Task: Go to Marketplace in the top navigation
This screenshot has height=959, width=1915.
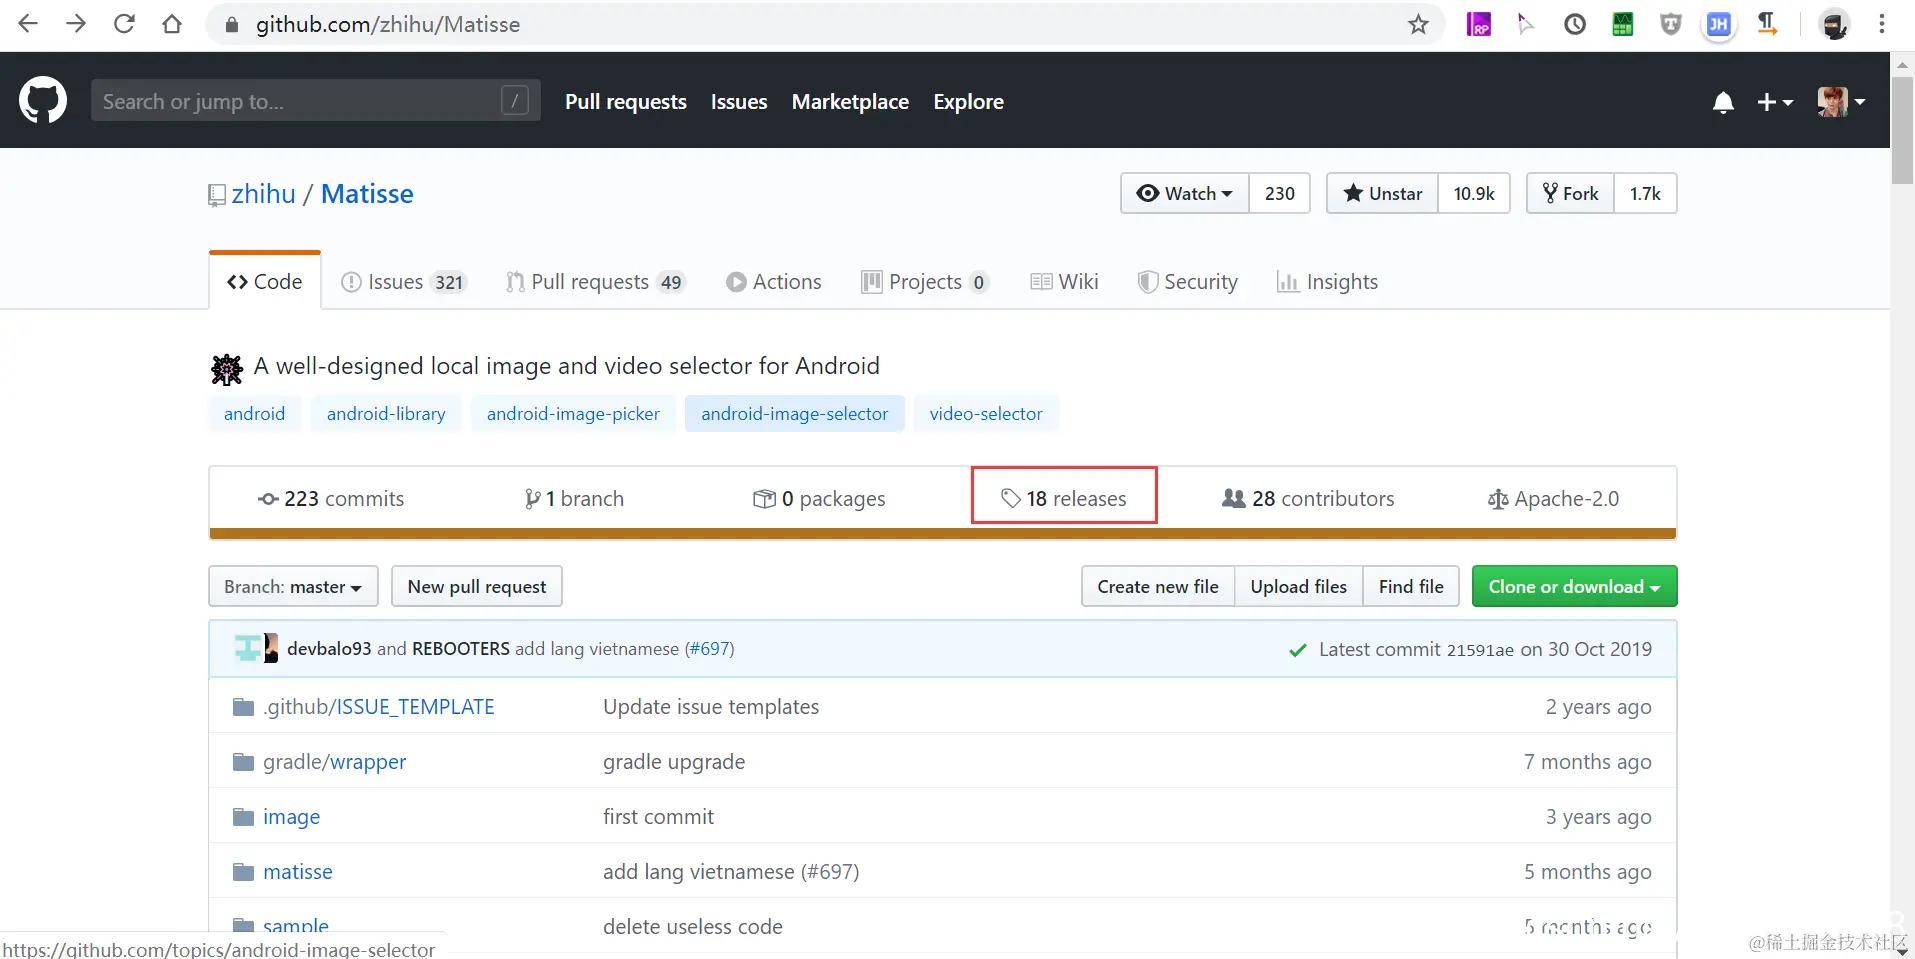Action: pos(850,102)
